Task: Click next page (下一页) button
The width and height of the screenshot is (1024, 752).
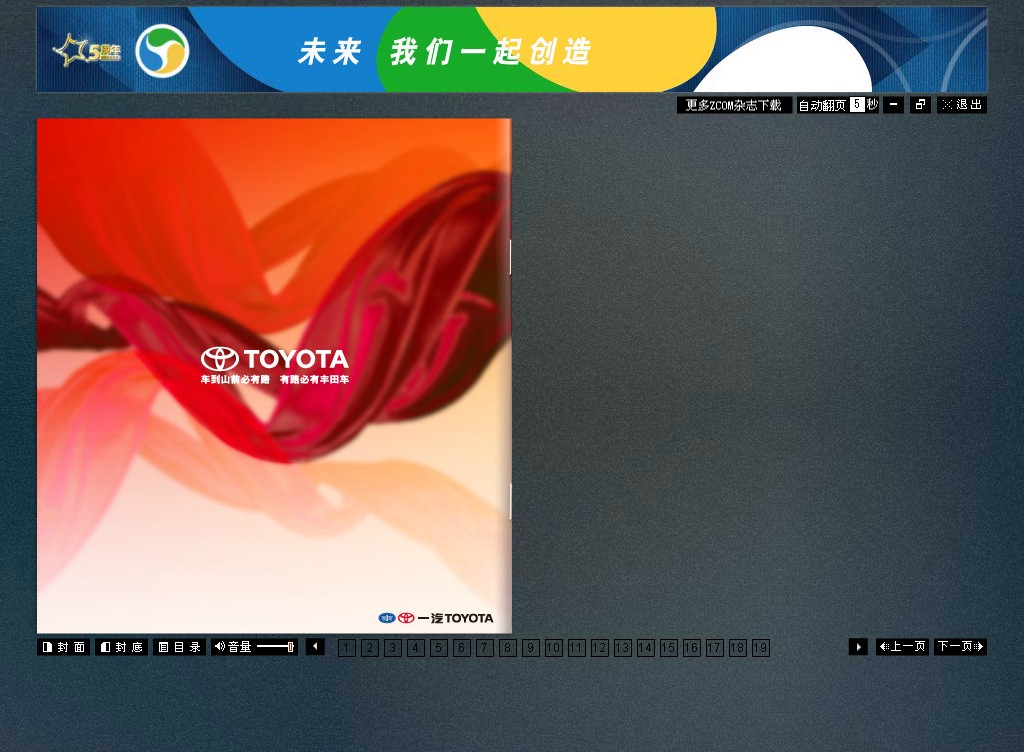Action: (960, 647)
